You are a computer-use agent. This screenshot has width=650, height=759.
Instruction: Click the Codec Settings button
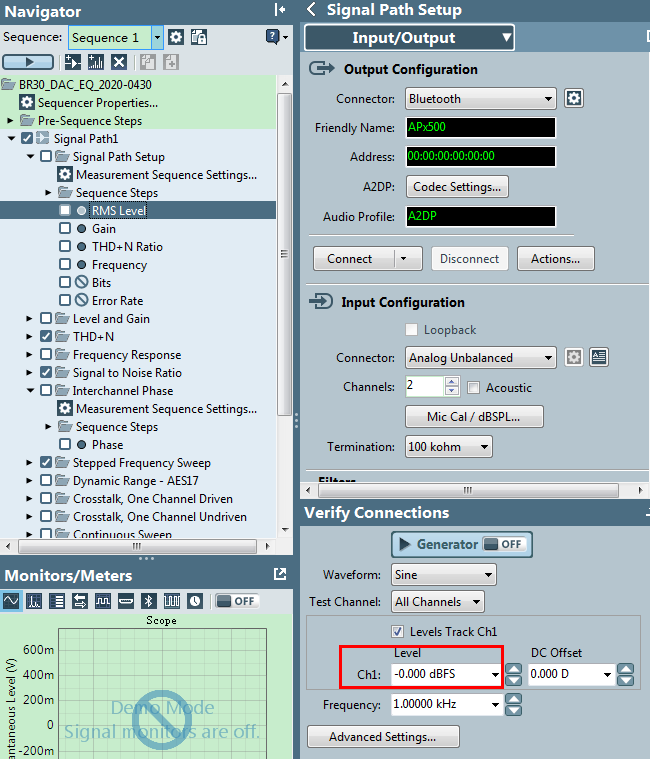pos(457,187)
